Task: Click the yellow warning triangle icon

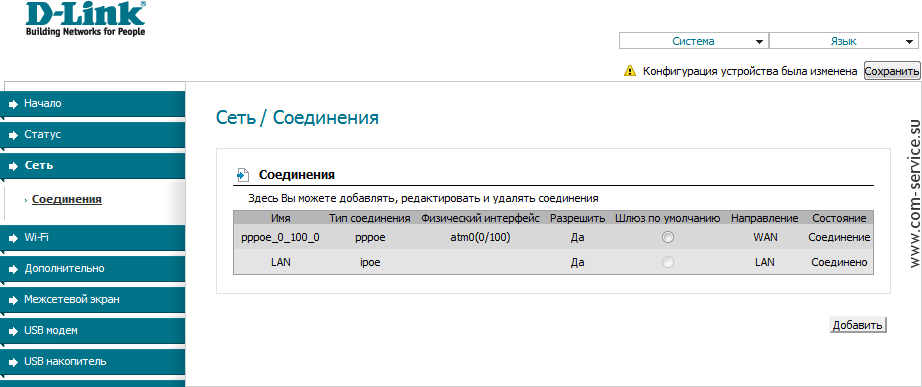Action: click(630, 71)
